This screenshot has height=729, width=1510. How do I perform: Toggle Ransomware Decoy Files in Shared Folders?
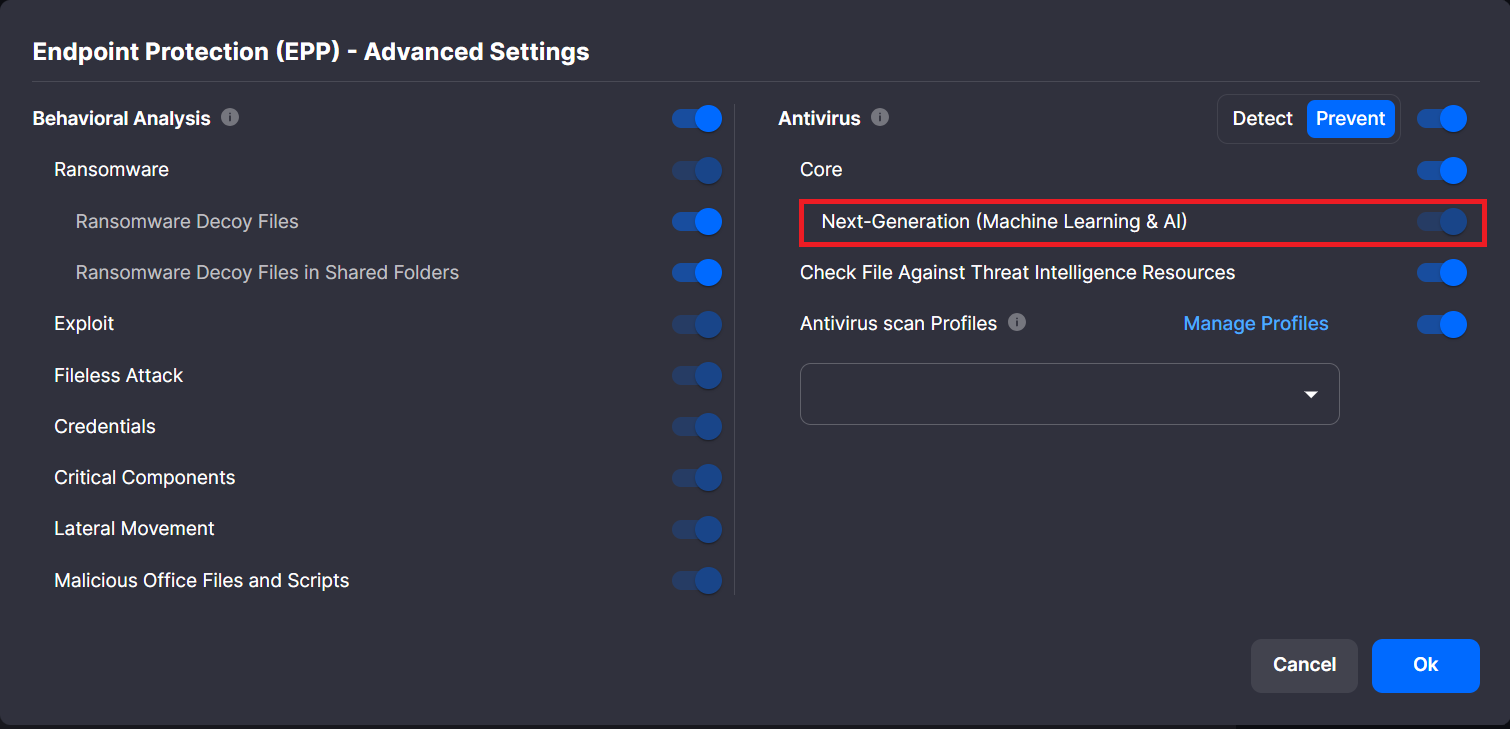click(697, 272)
